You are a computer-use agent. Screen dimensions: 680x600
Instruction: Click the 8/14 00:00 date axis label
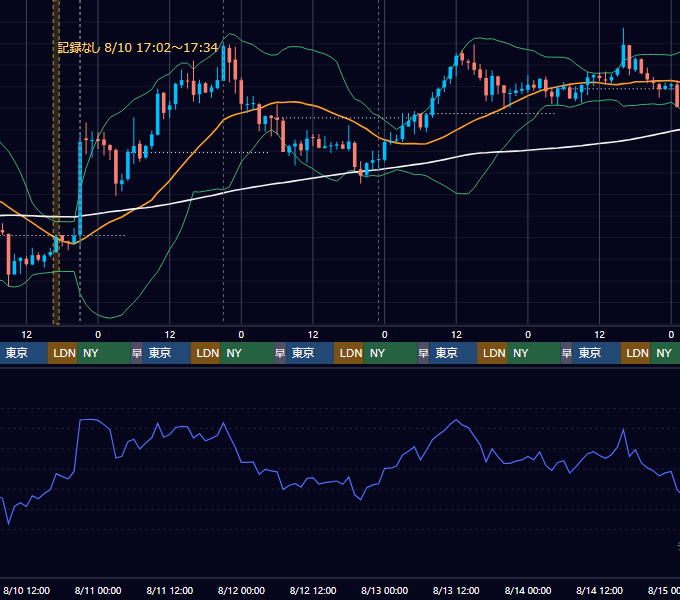click(528, 590)
